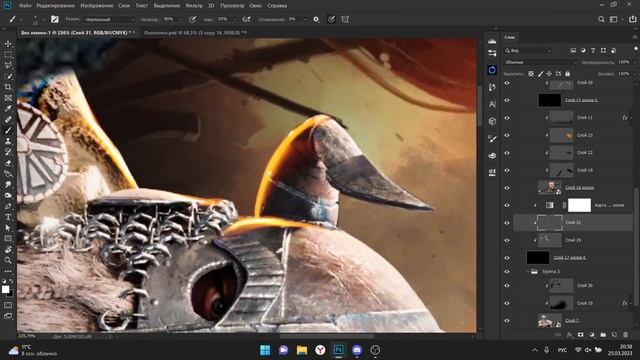This screenshot has width=640, height=360.
Task: Switch to the second document tab (.psd)
Action: point(195,33)
